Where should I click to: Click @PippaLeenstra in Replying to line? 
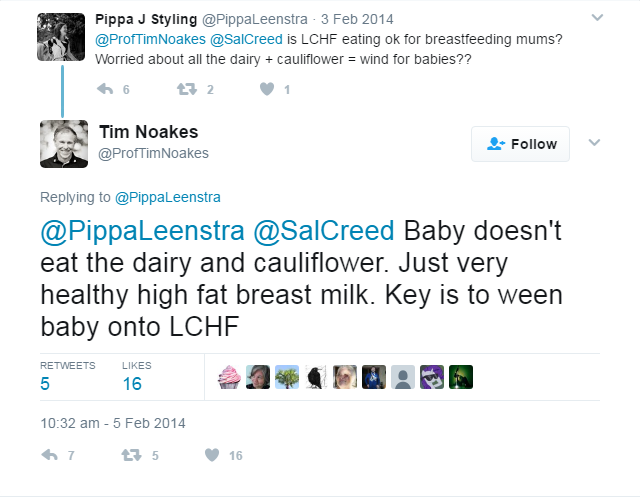168,196
